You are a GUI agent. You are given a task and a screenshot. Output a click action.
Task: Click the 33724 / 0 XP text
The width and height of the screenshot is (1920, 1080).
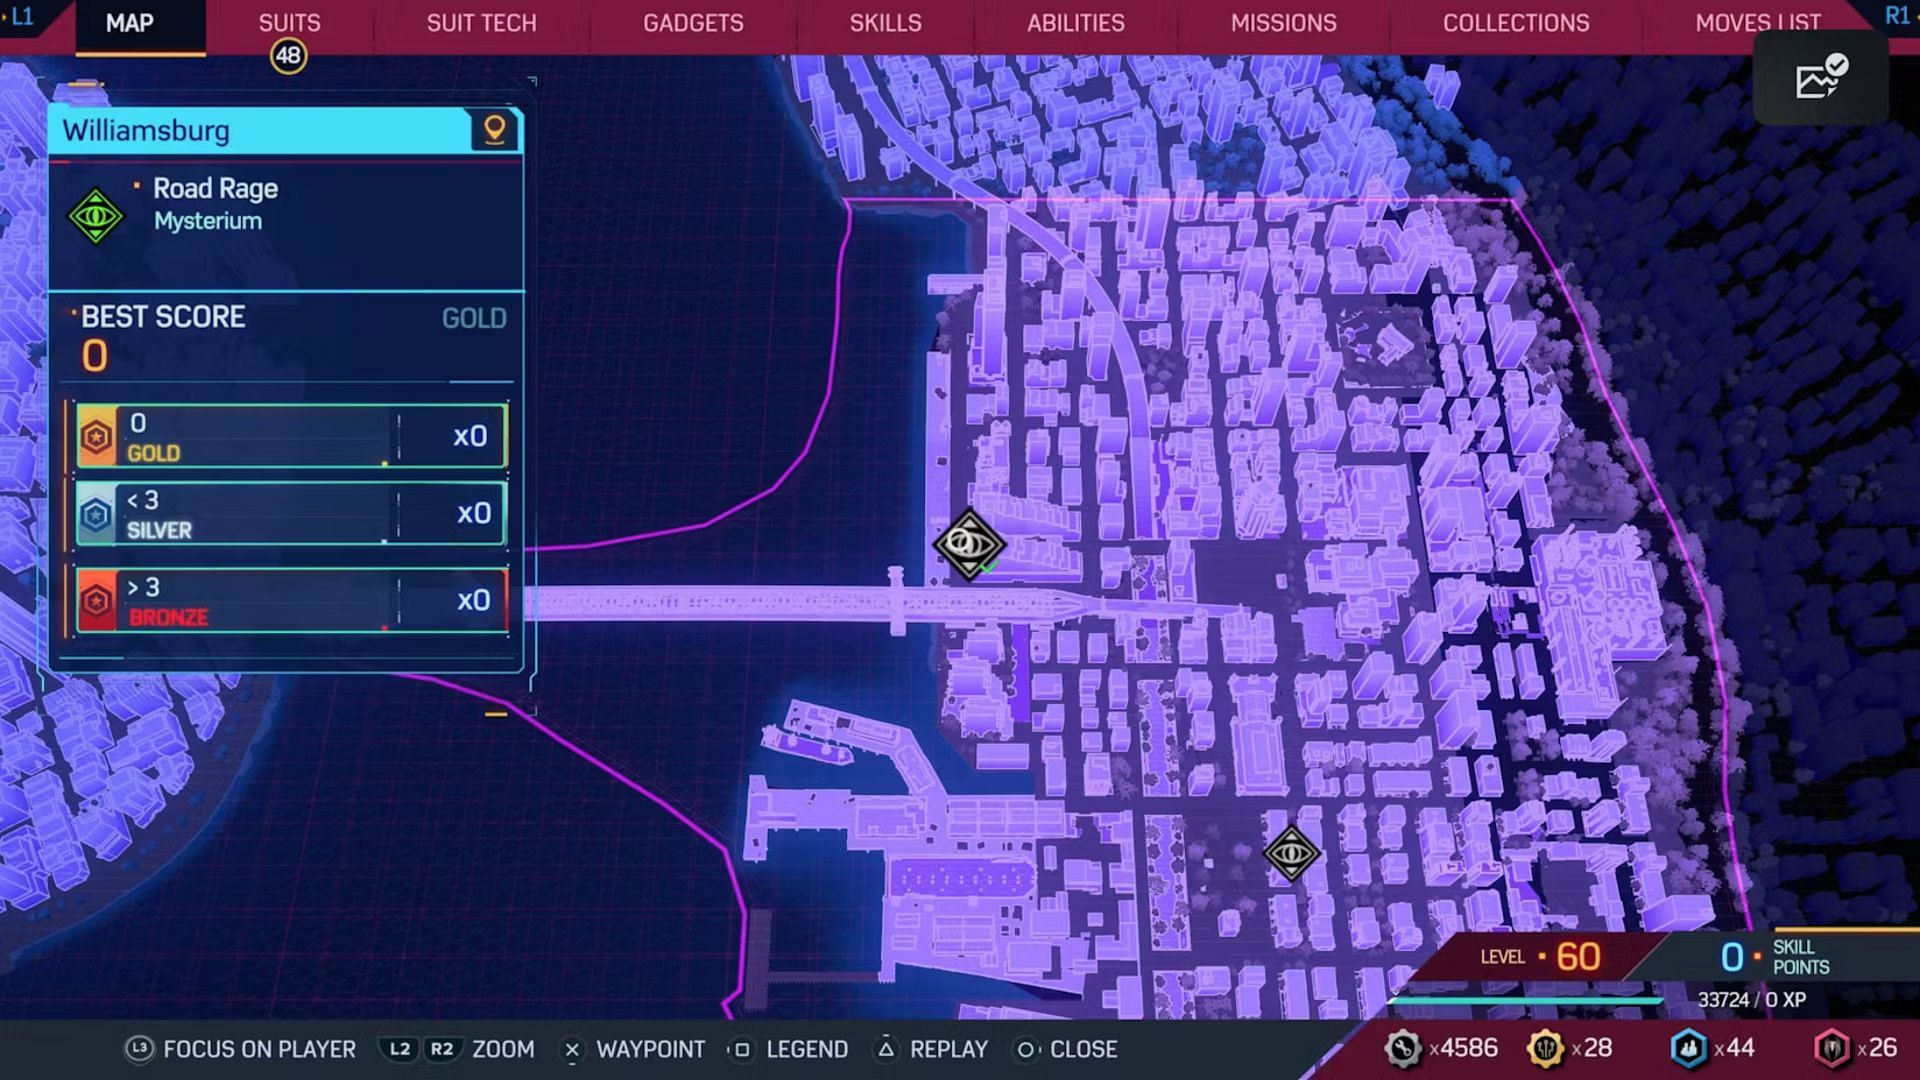[x=1751, y=999]
